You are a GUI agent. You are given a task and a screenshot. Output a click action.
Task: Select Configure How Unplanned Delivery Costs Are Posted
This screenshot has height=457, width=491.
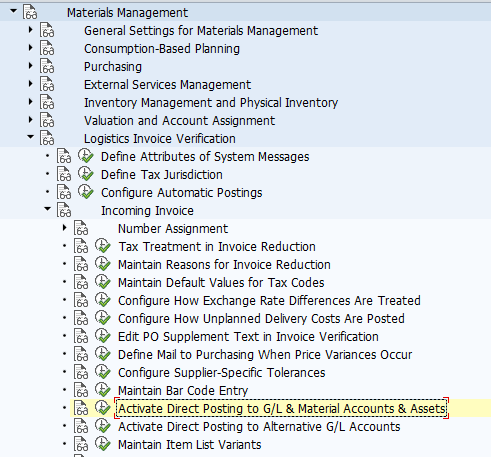pyautogui.click(x=261, y=319)
